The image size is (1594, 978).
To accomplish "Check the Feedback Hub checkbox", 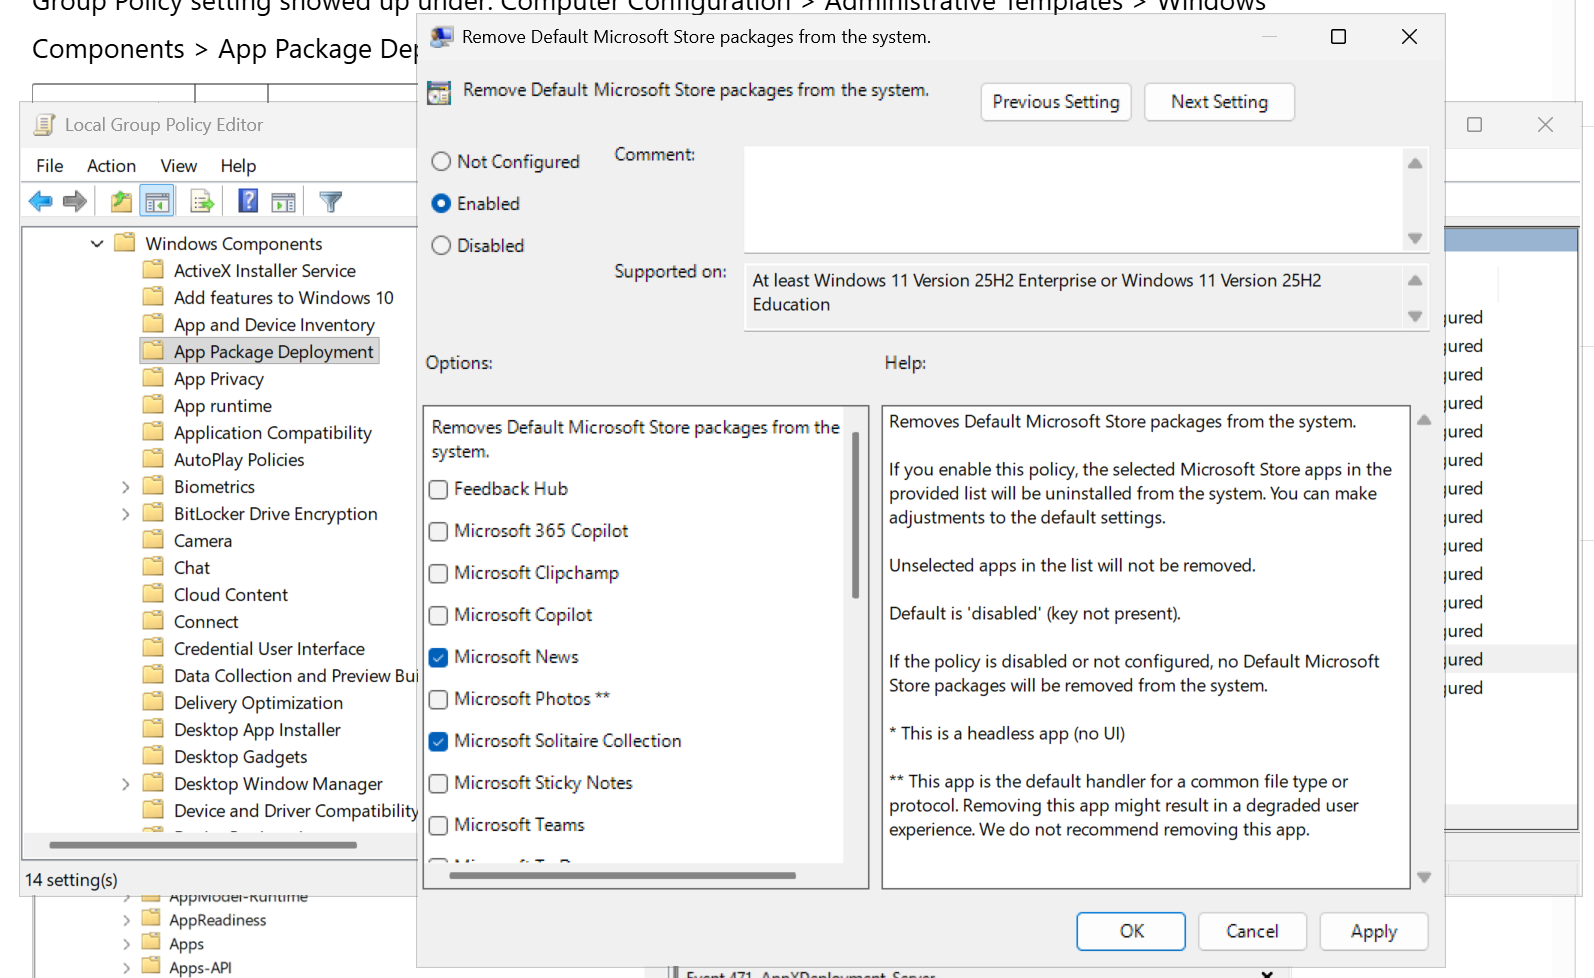I will (x=438, y=490).
